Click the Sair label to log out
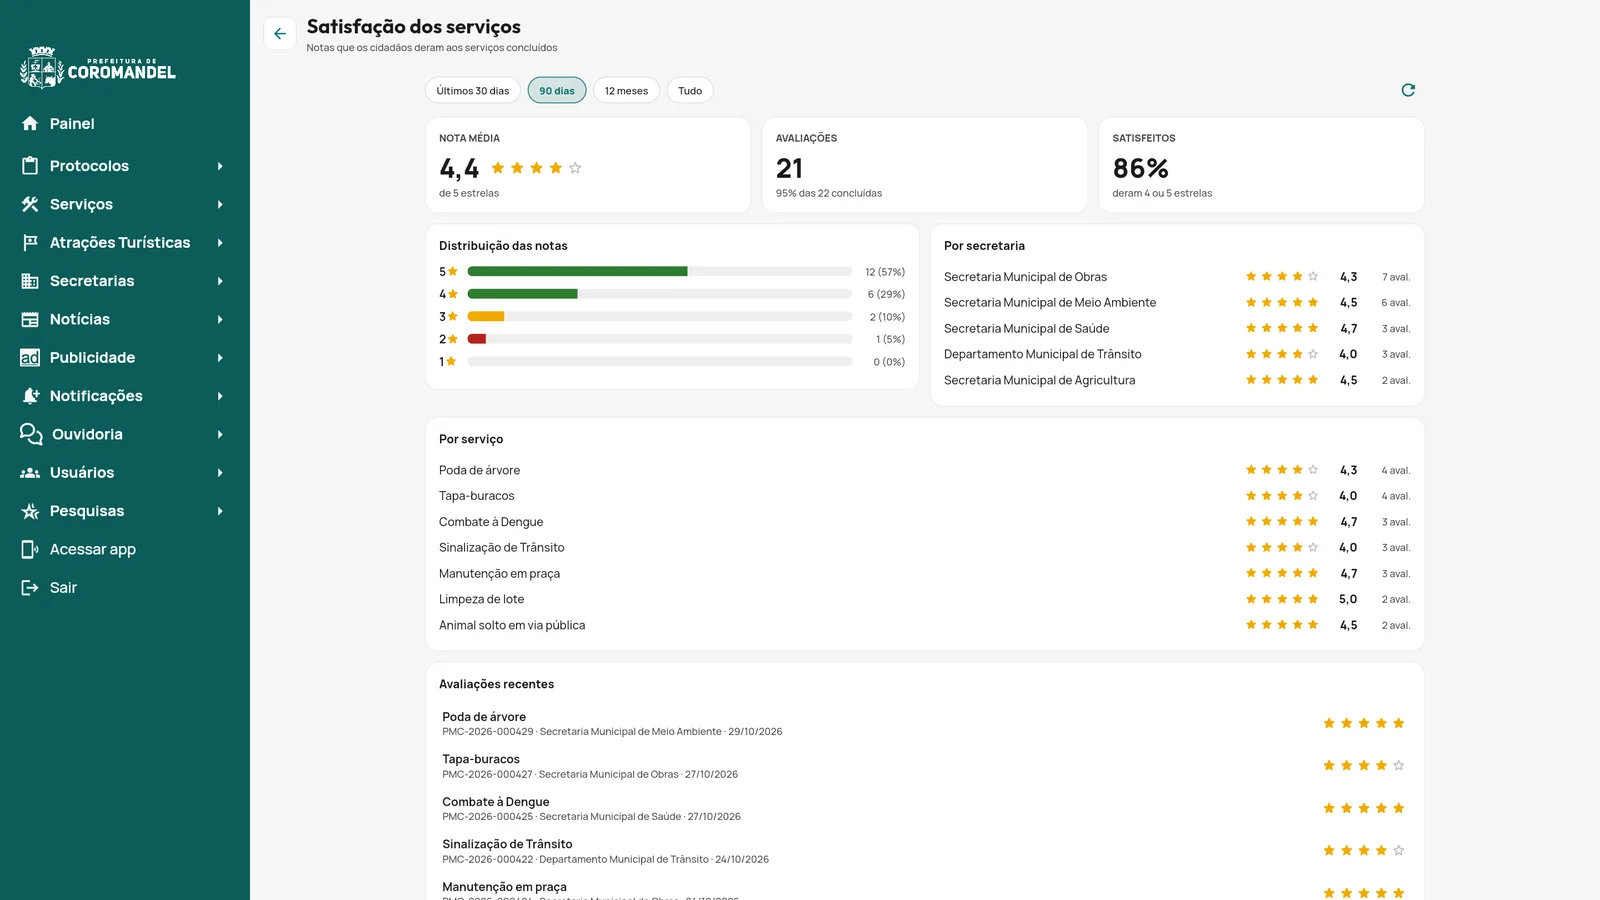The width and height of the screenshot is (1600, 900). [63, 588]
